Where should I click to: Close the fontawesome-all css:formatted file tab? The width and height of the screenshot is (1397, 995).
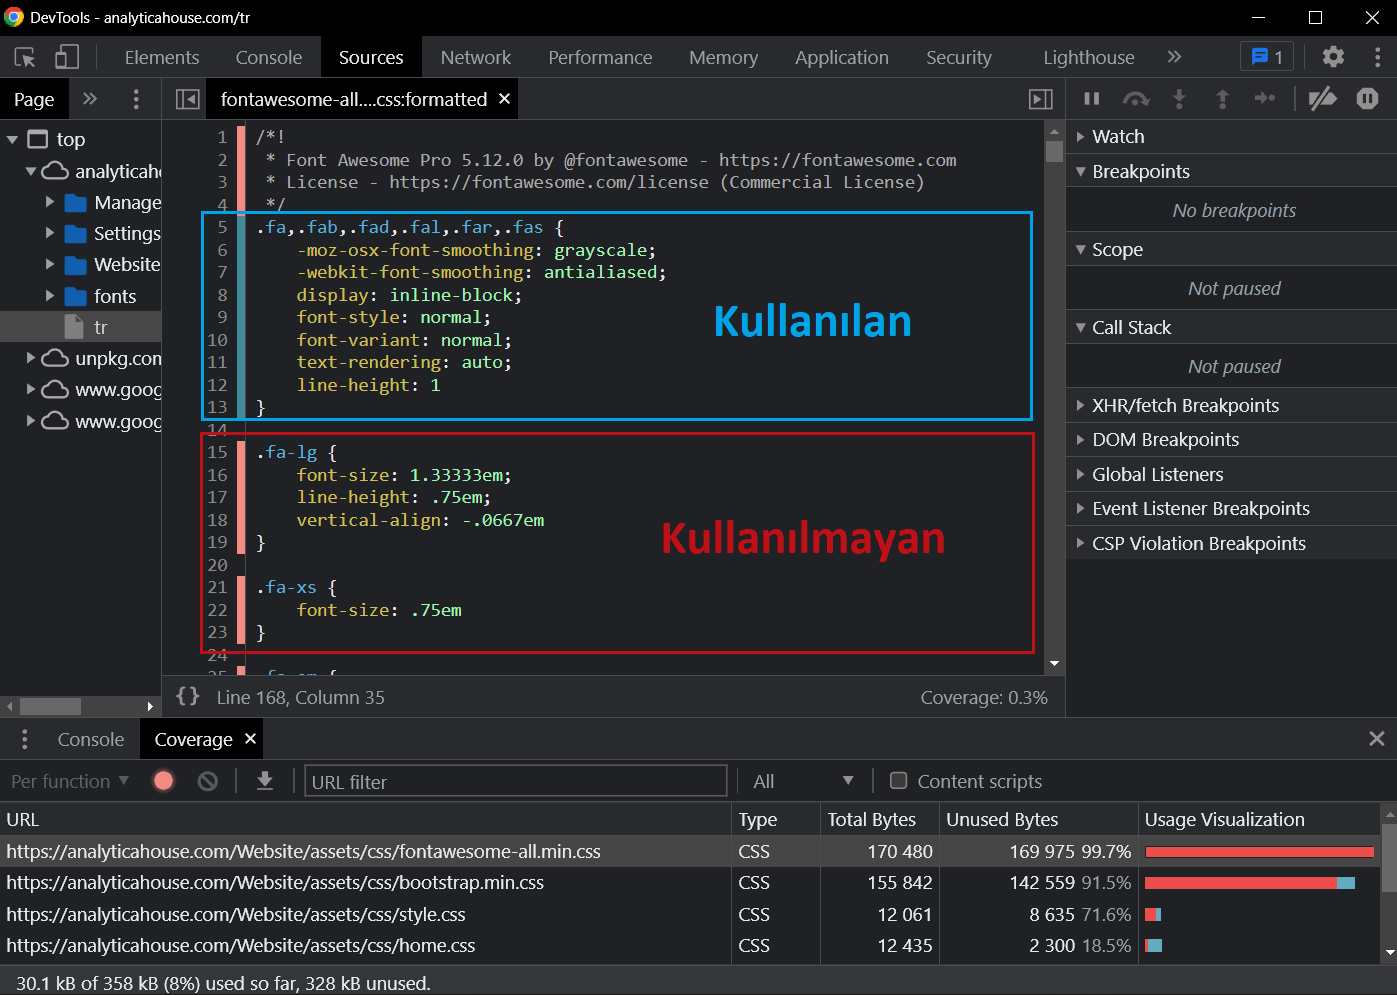[505, 99]
